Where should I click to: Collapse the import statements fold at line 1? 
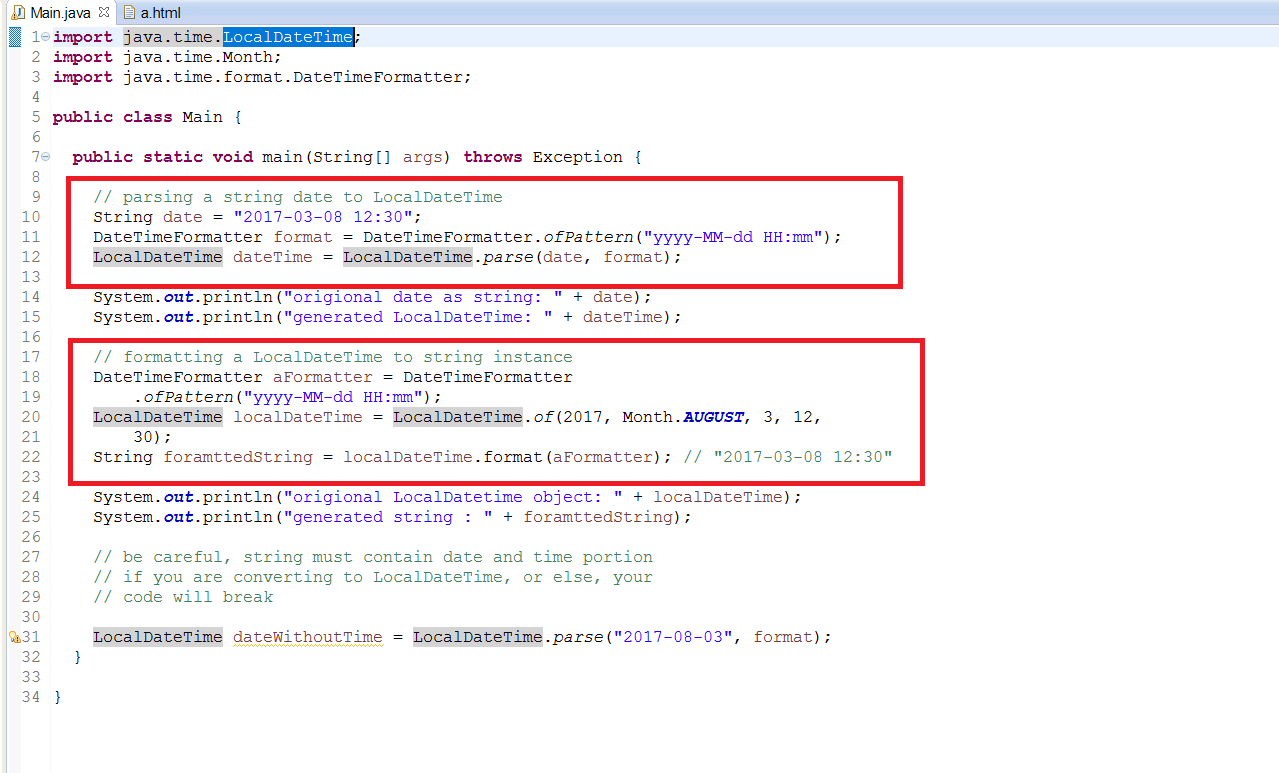point(44,36)
